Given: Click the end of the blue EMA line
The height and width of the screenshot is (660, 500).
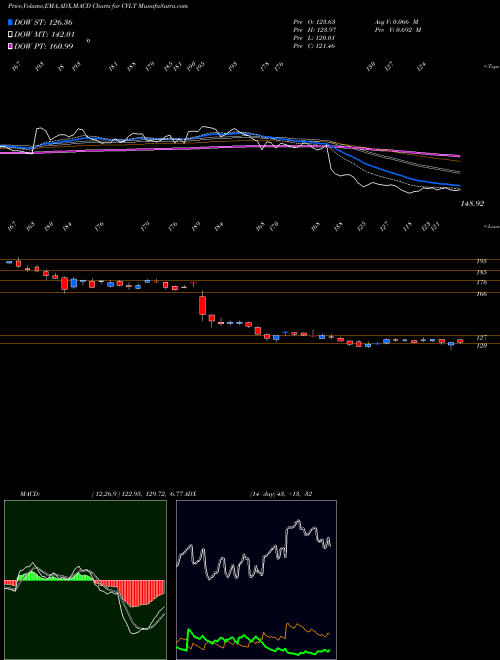Looking at the screenshot, I should [x=459, y=186].
